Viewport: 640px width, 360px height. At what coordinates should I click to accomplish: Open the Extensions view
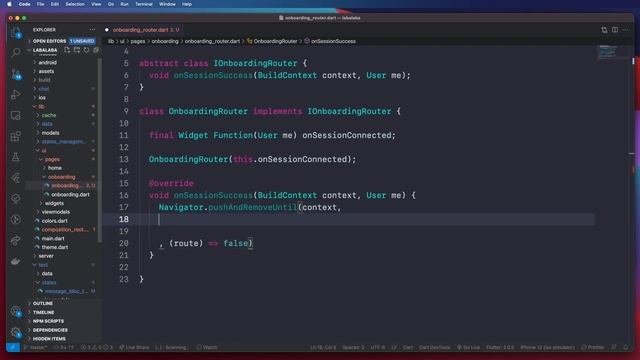[x=16, y=136]
